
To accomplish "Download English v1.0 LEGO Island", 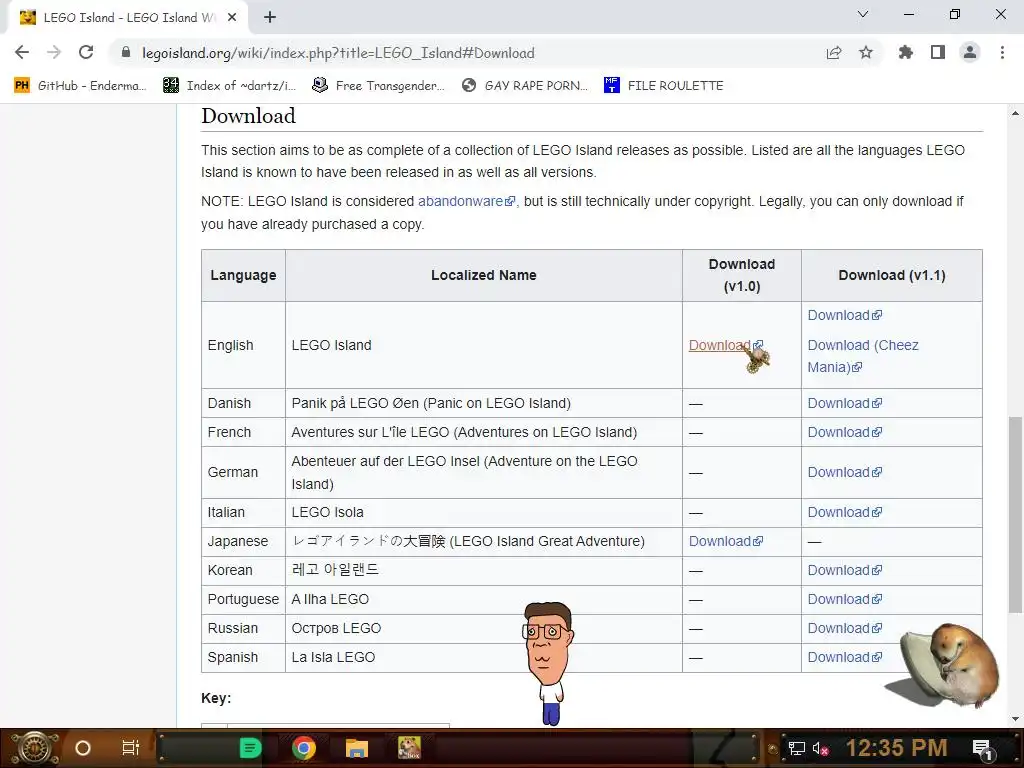I will click(x=726, y=345).
